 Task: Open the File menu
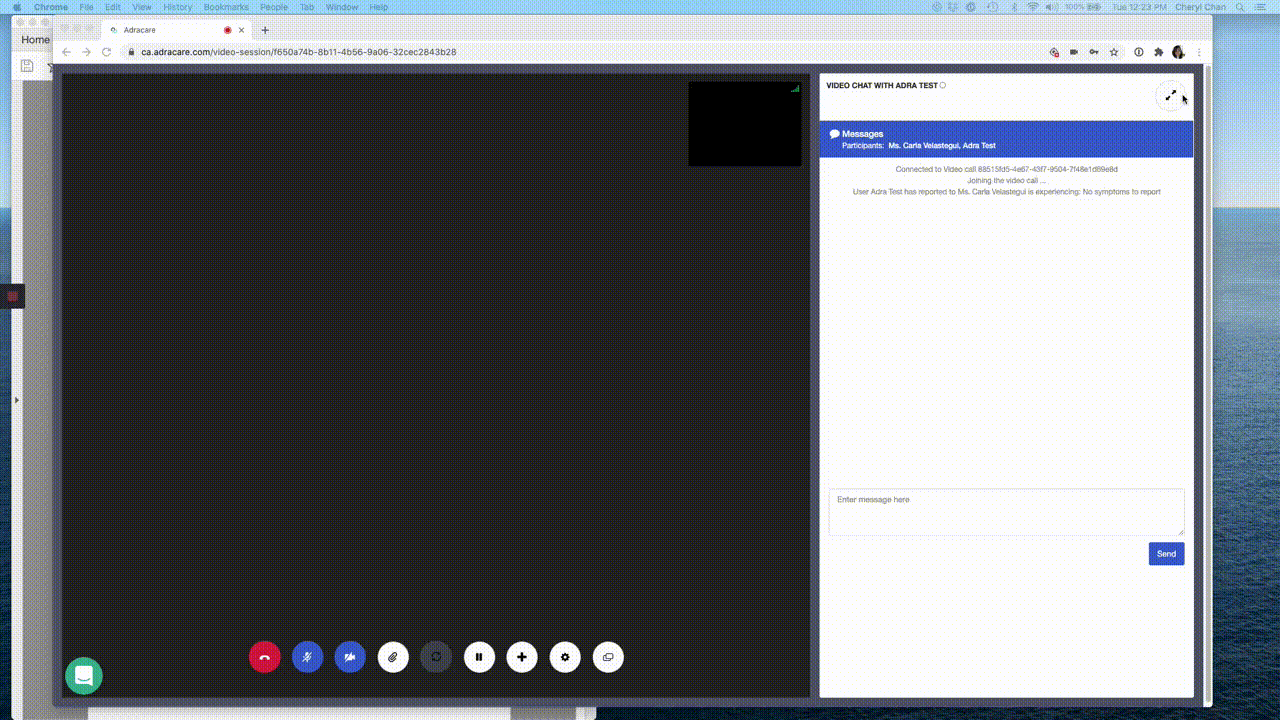86,6
